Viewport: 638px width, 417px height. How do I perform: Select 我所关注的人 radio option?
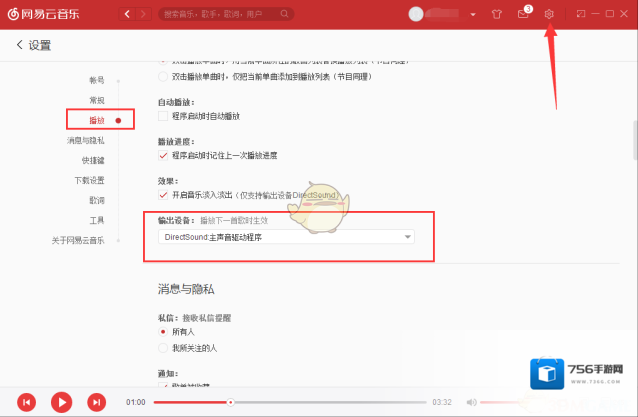tap(164, 347)
